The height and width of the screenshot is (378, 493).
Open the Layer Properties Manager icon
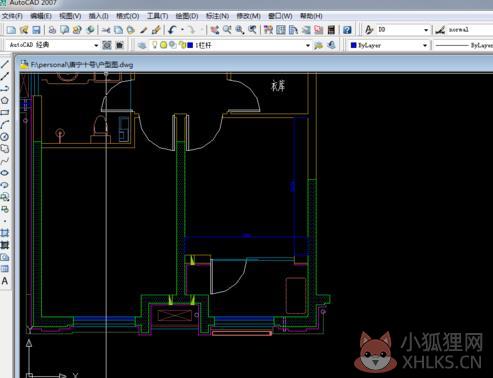point(142,45)
